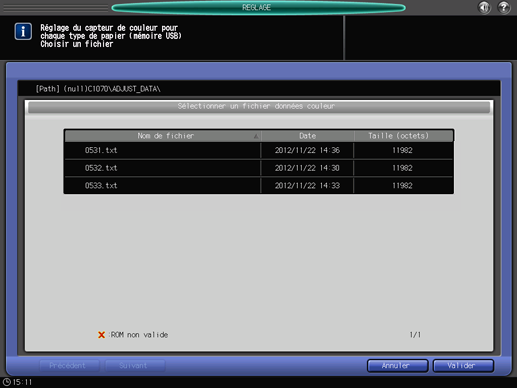Click the 15:11 time display
The width and height of the screenshot is (517, 388).
point(22,382)
